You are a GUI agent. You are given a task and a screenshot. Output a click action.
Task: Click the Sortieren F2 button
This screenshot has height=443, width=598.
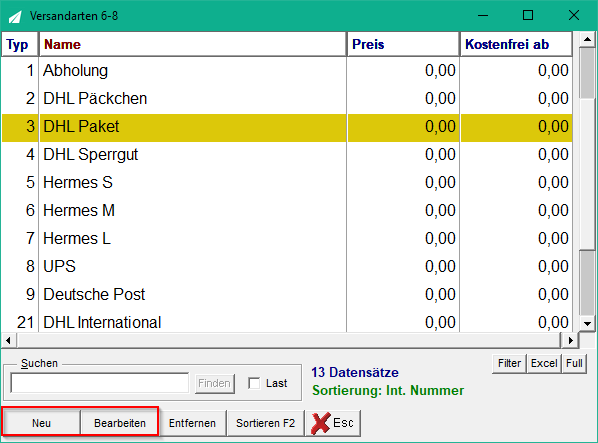point(265,423)
